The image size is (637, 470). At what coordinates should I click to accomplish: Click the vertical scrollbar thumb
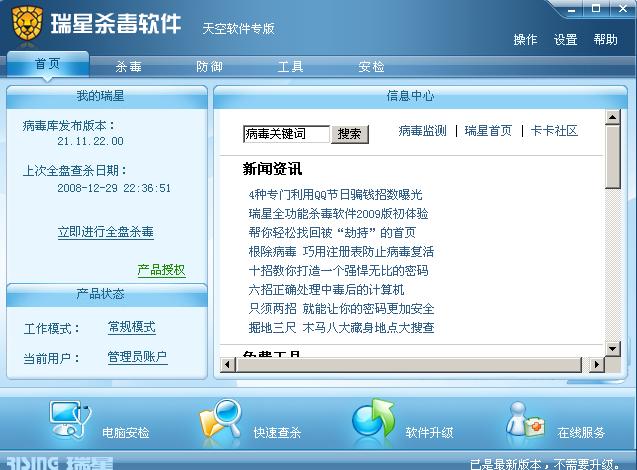click(613, 157)
